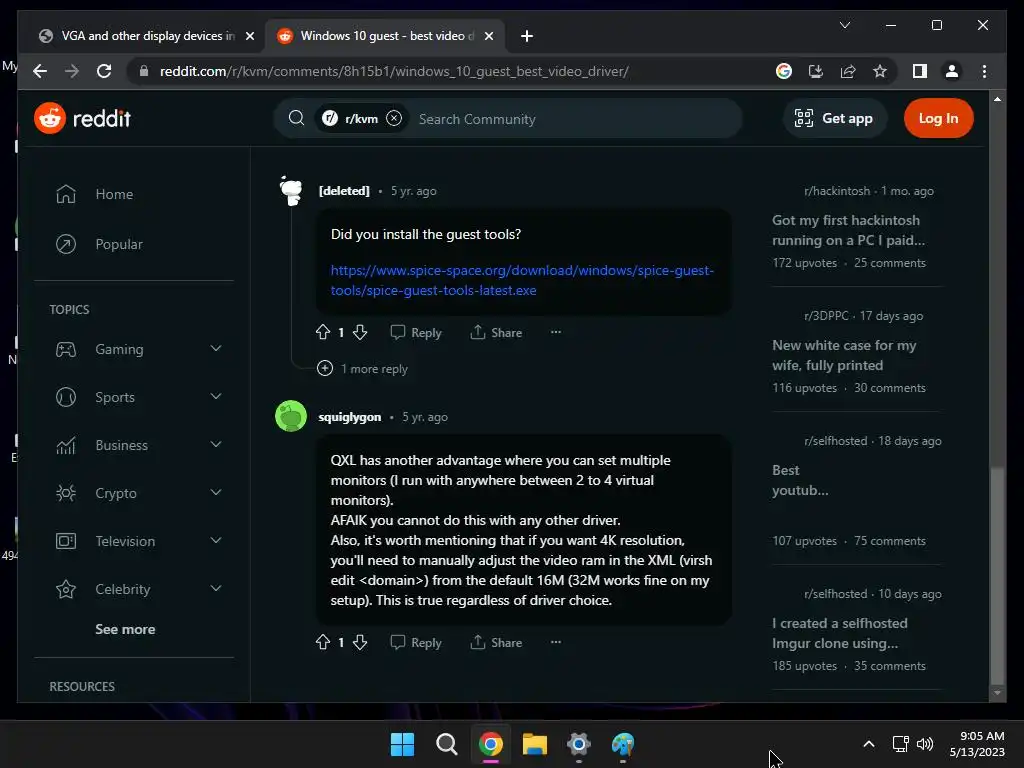
Task: Select the Windows 10 guest browser tab
Action: 385,36
